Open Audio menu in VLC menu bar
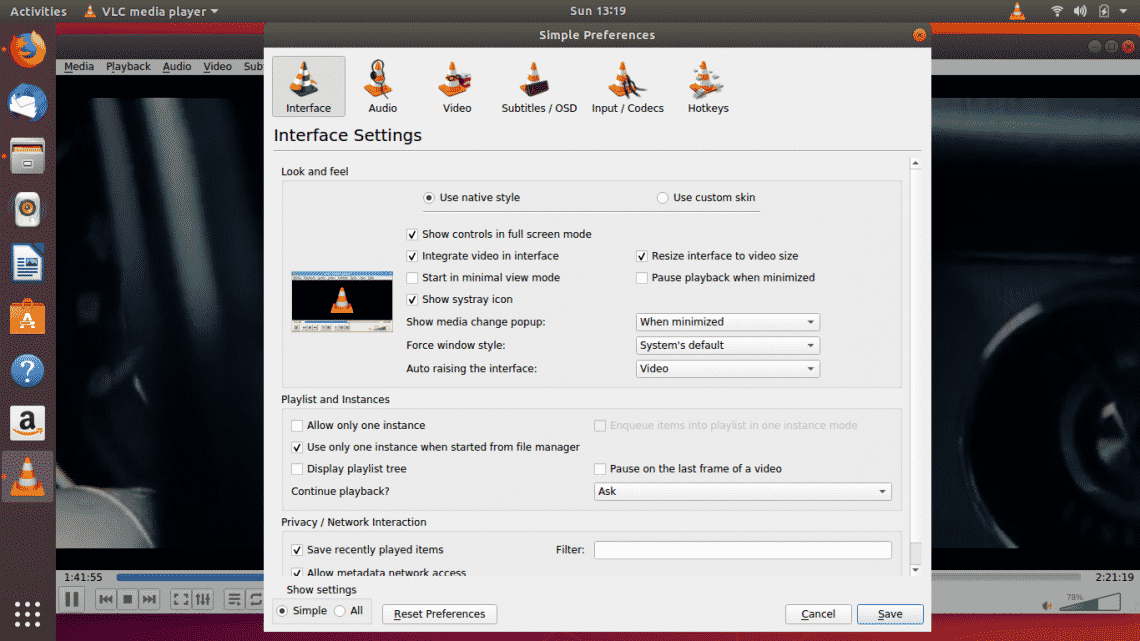Viewport: 1140px width, 641px height. 177,66
